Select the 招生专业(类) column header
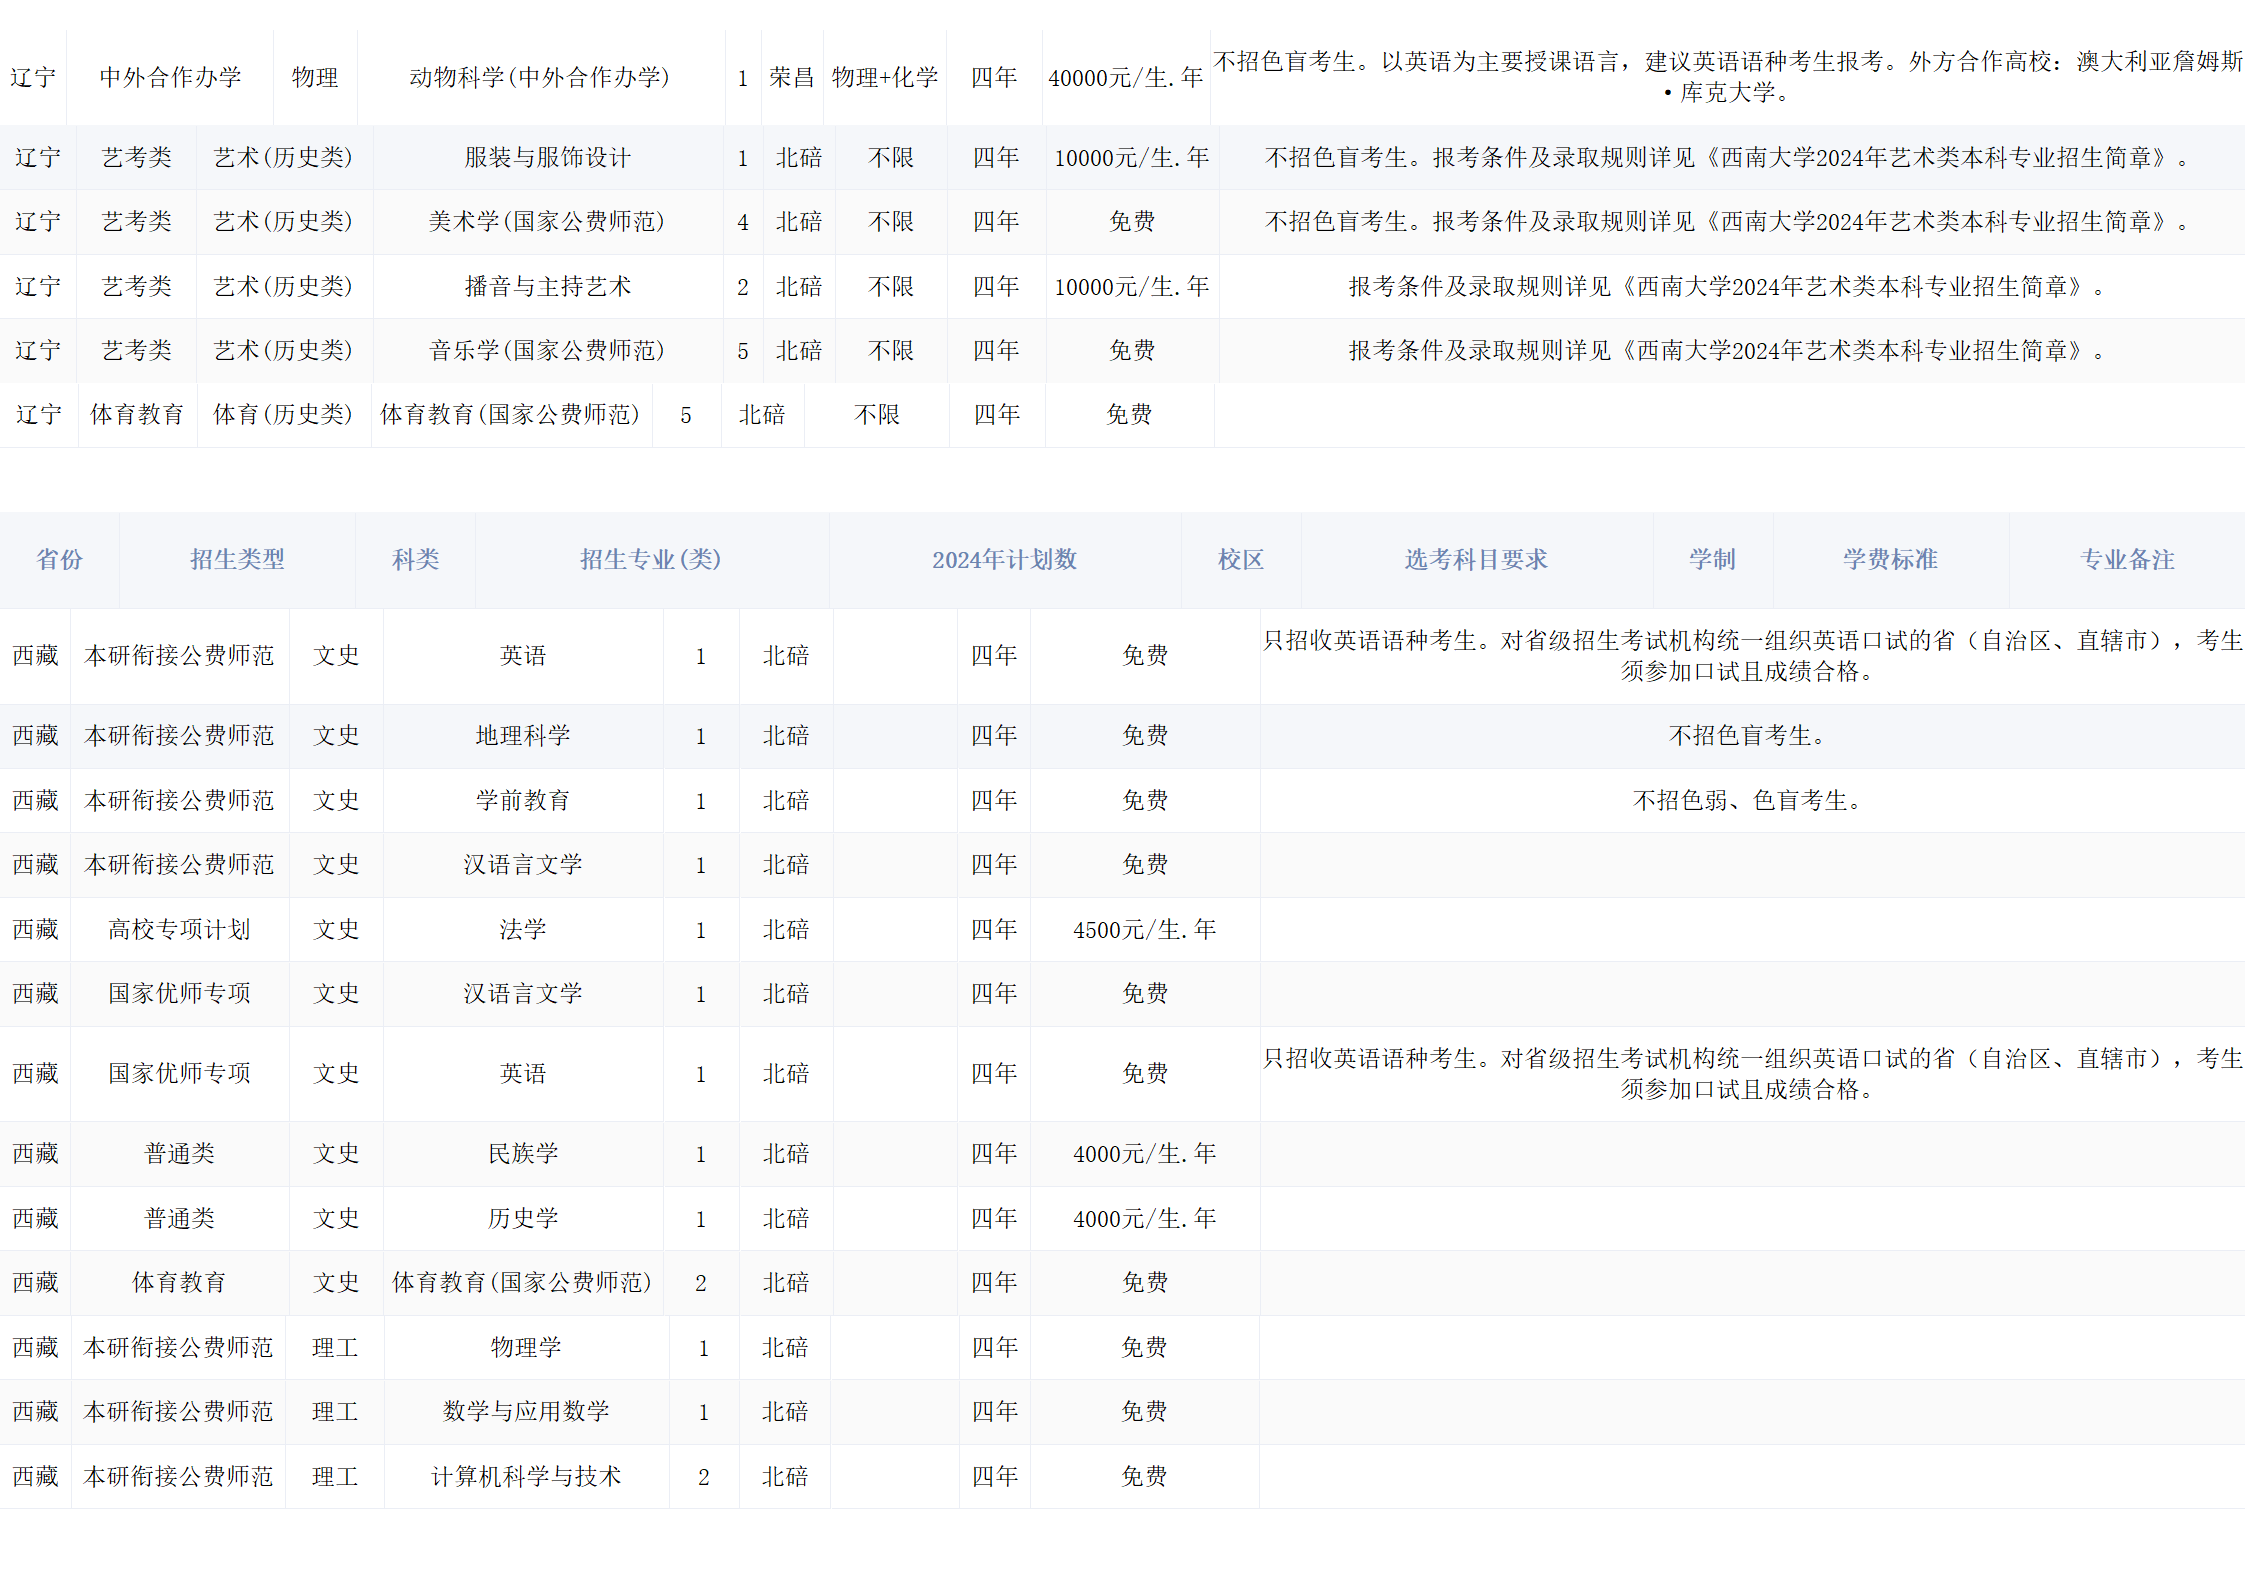2245x1587 pixels. point(650,560)
